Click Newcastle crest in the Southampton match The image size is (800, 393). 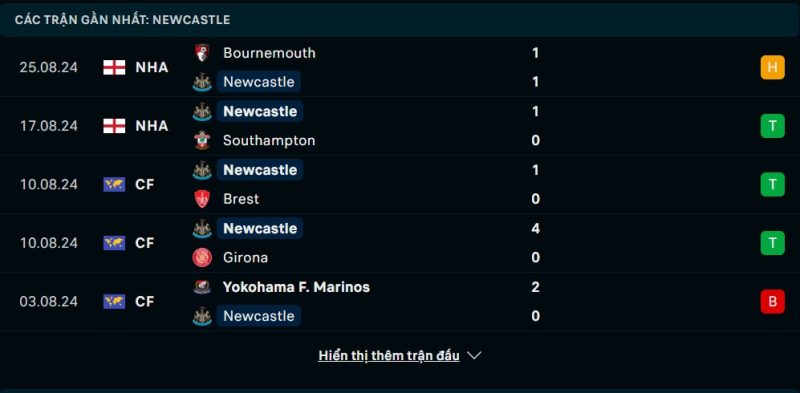point(202,111)
